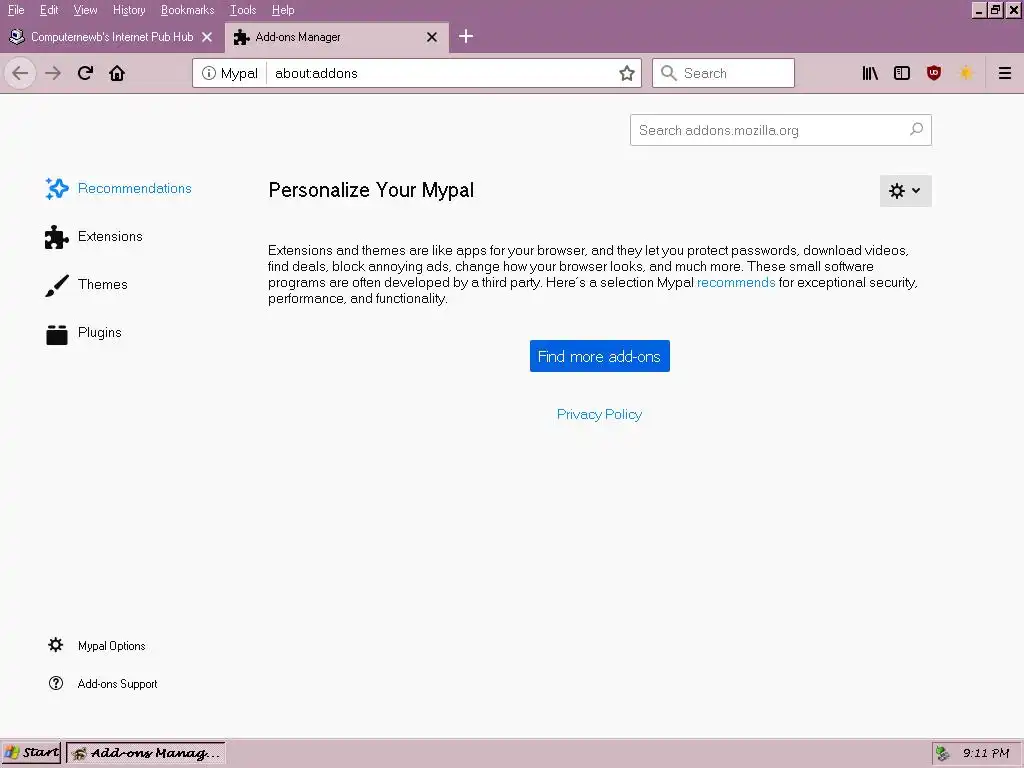
Task: Open Mypal Options
Action: click(x=97, y=645)
